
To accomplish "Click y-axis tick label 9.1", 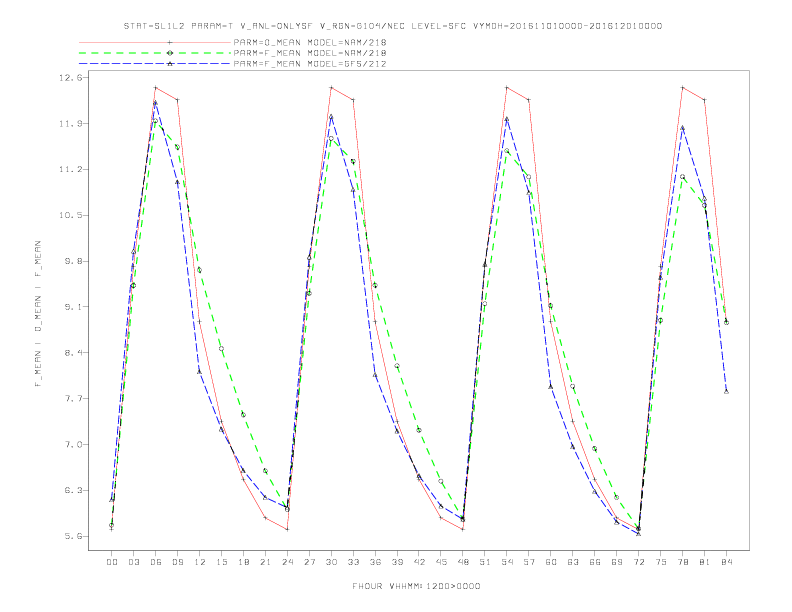I will point(73,307).
